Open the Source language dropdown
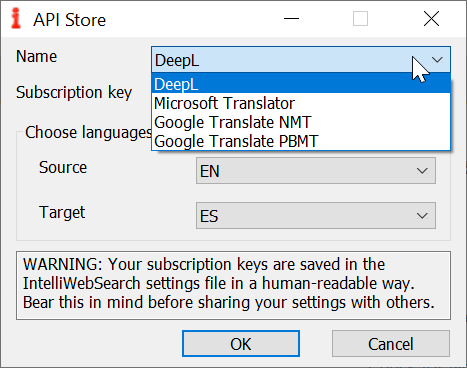The image size is (467, 368). (x=316, y=171)
